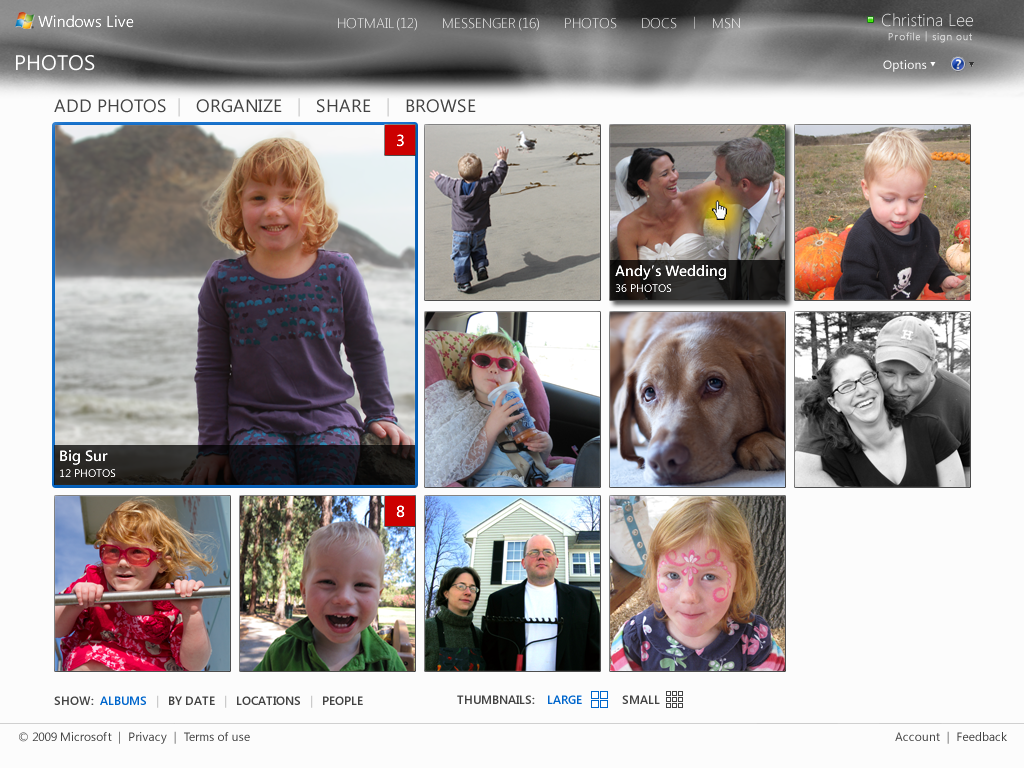This screenshot has width=1024, height=768.
Task: Expand the Options dropdown
Action: 908,65
